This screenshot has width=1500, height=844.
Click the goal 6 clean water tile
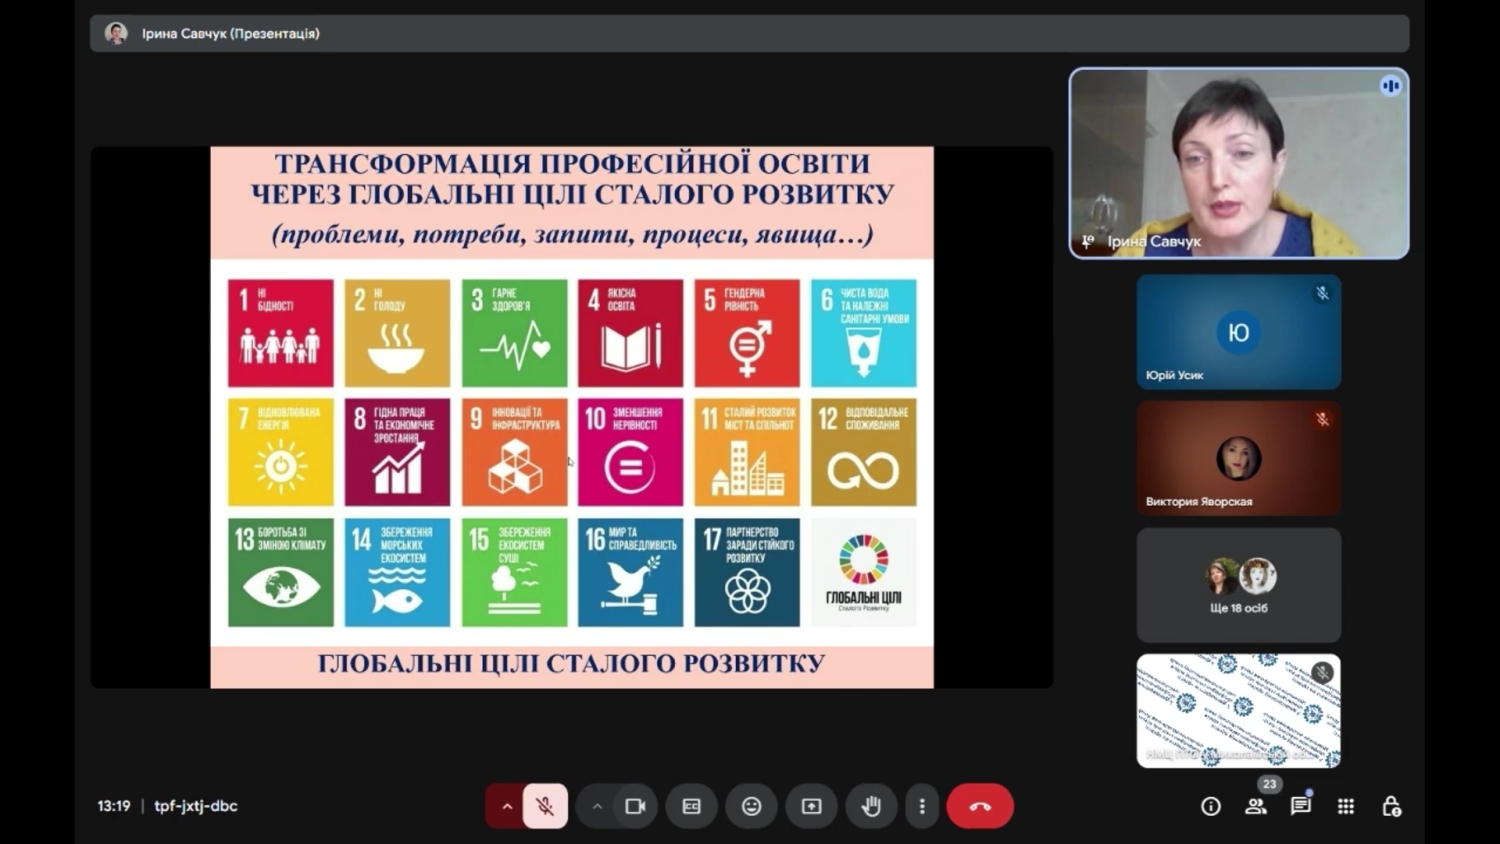[x=864, y=333]
